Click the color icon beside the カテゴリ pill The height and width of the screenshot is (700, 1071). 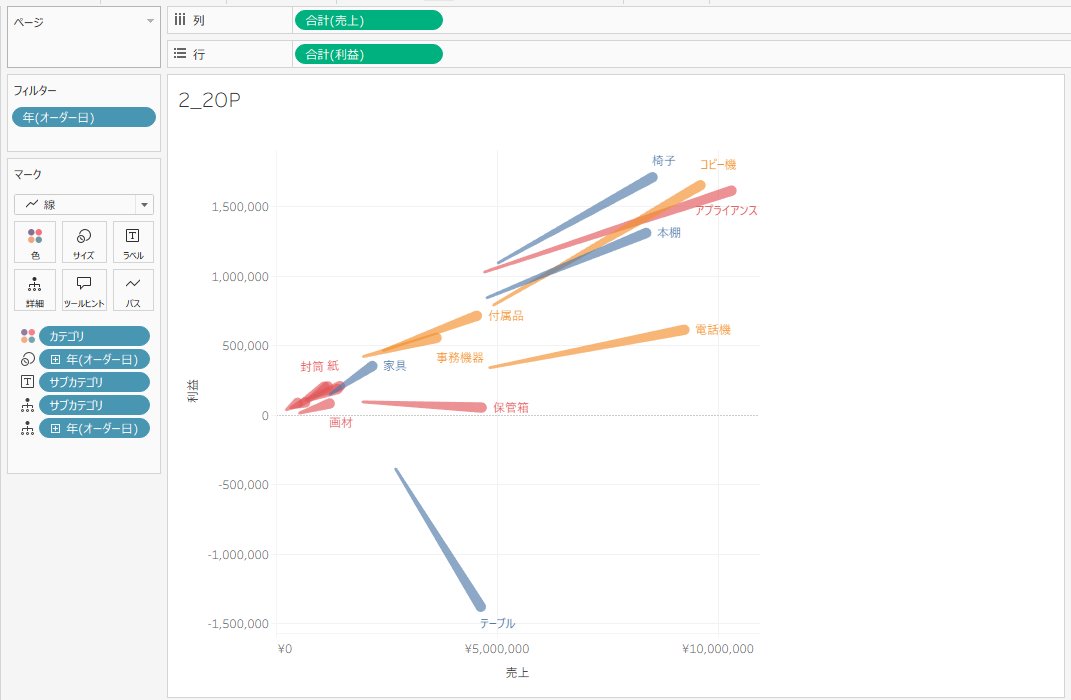point(27,336)
